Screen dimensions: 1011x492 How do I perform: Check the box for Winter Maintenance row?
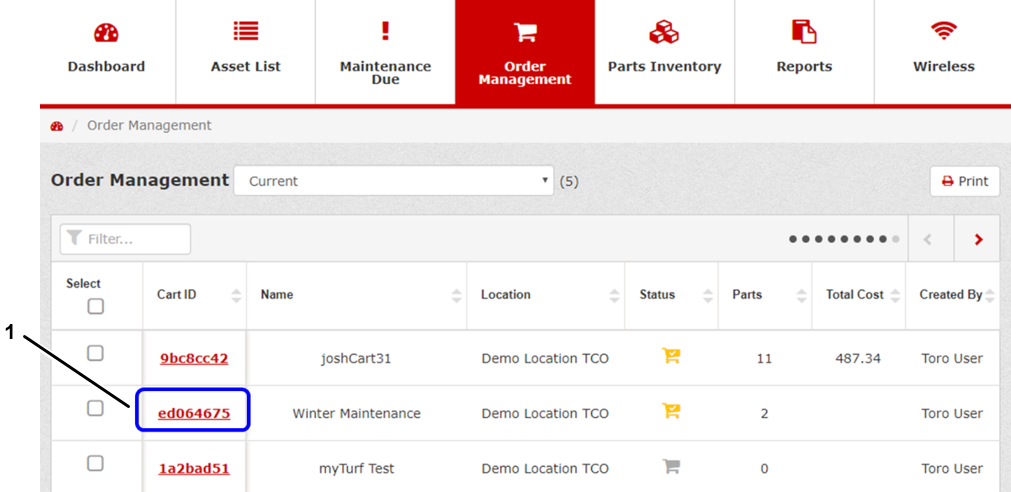95,408
